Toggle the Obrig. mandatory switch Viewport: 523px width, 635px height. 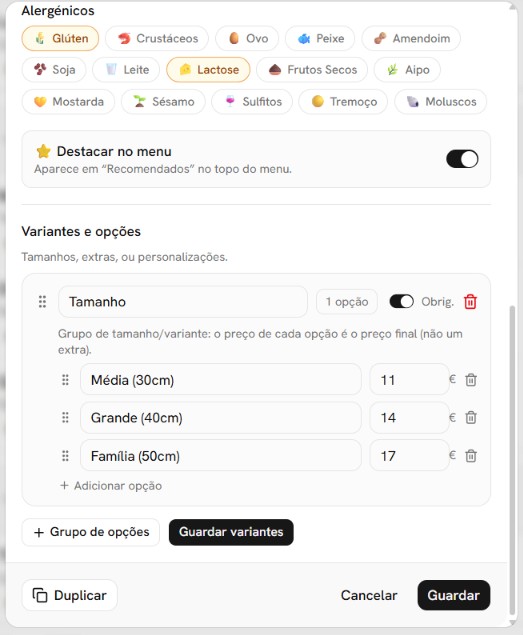tap(401, 302)
